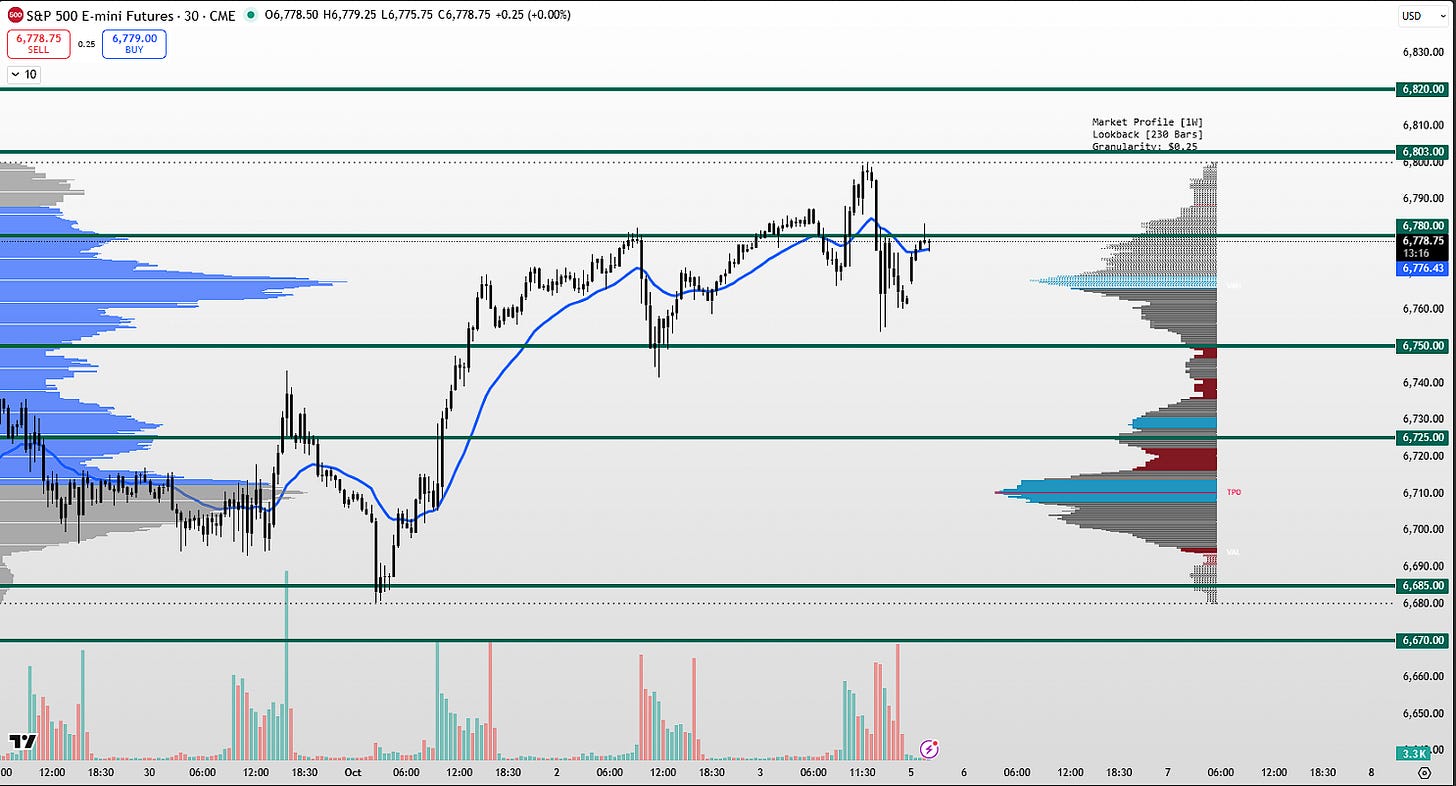Screen dimensions: 1456x786
Task: Click the 6,760.00 price axis label
Action: [x=1421, y=309]
